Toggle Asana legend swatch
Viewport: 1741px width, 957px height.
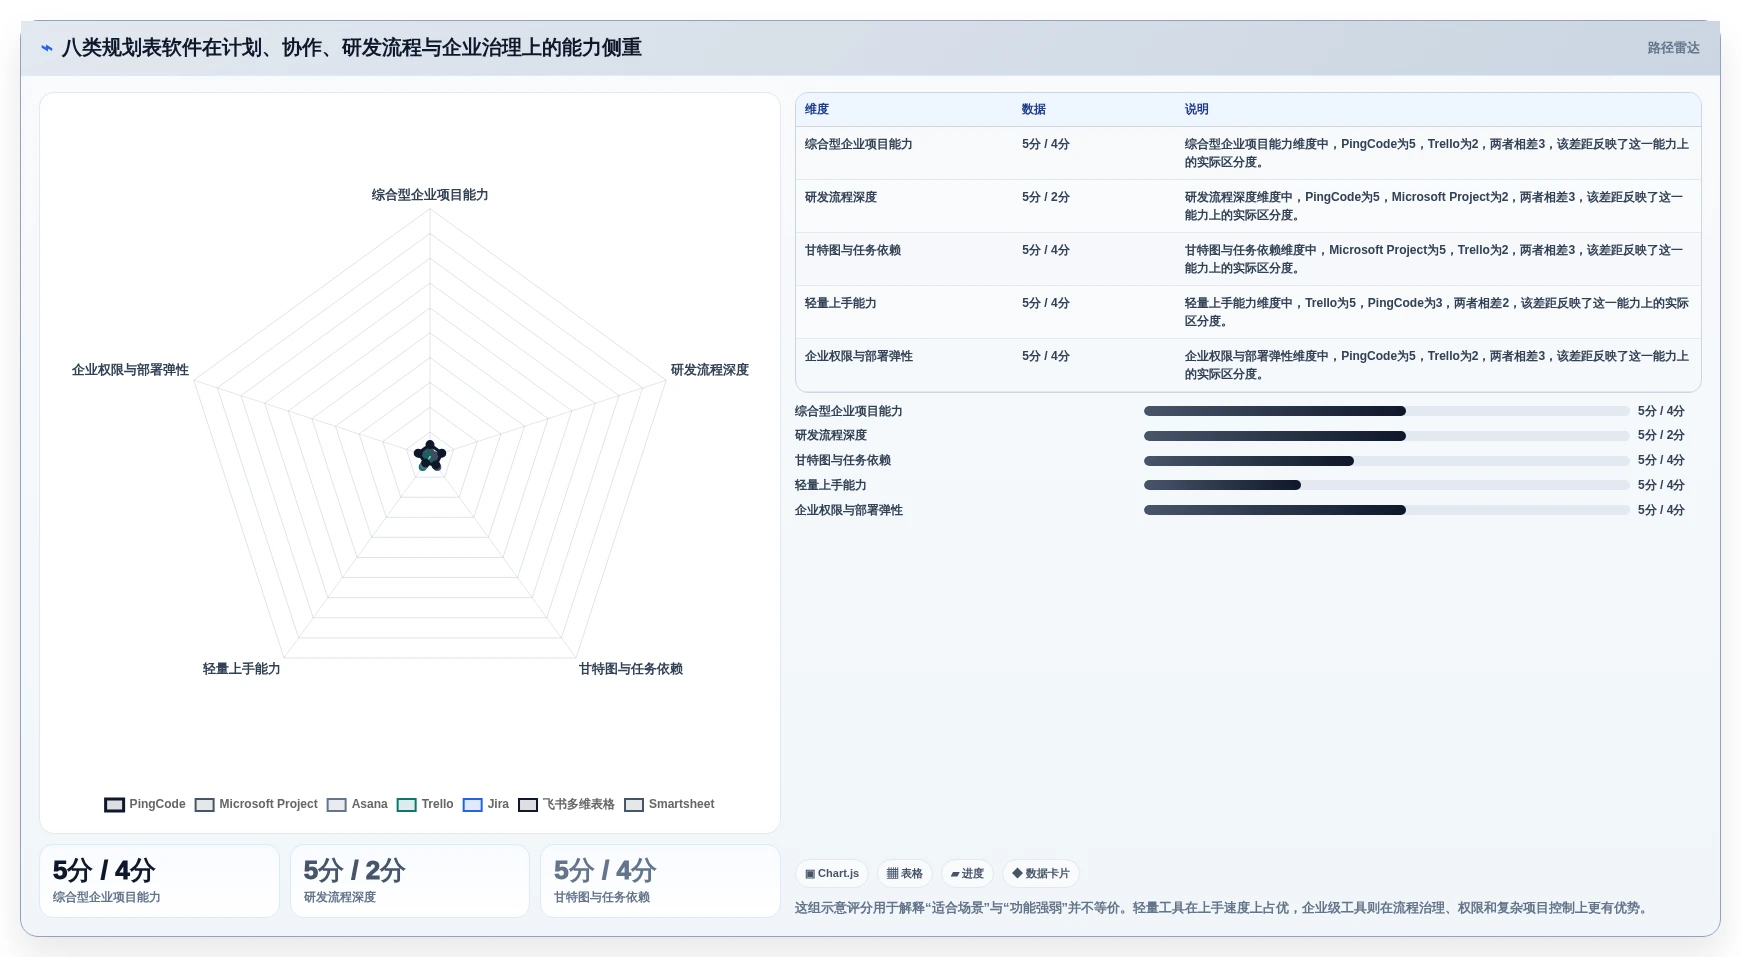[x=337, y=805]
